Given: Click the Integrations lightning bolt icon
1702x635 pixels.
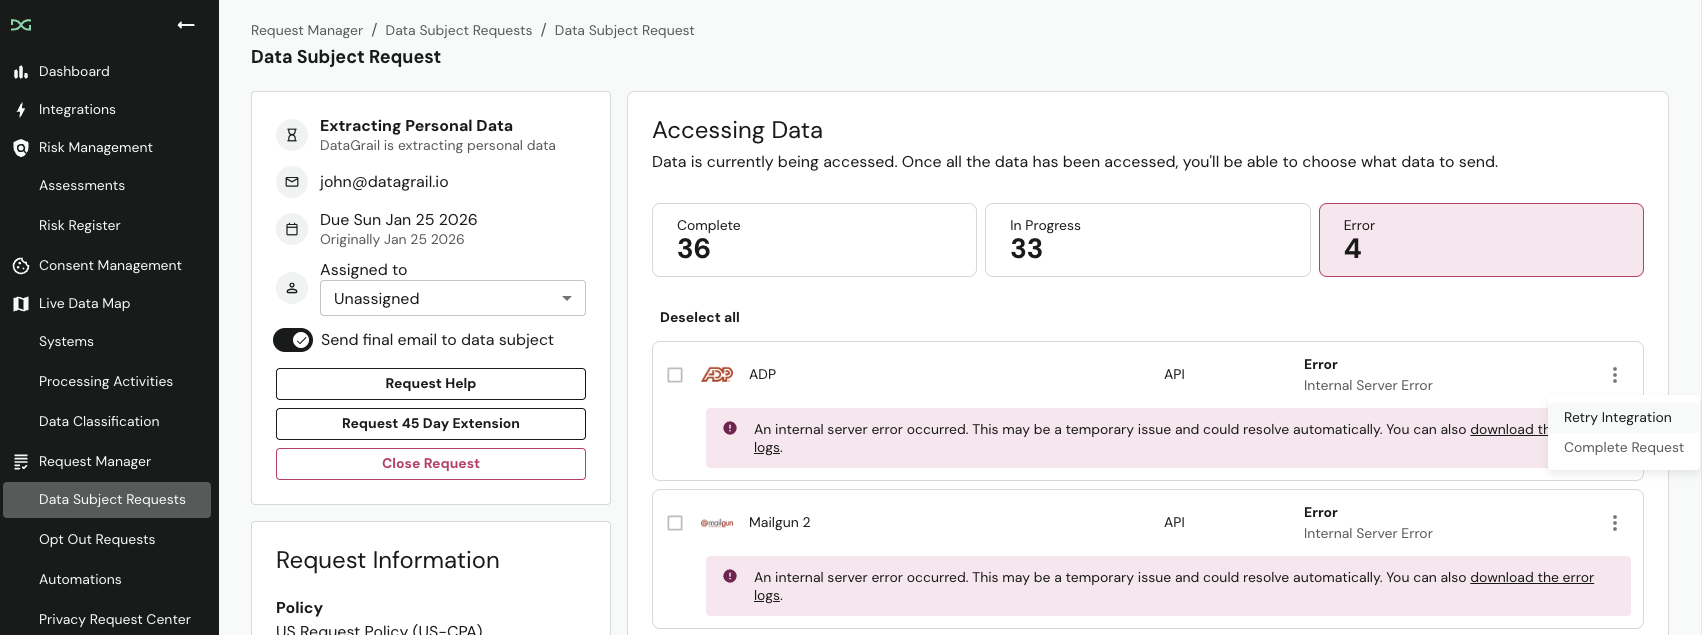Looking at the screenshot, I should pos(20,110).
